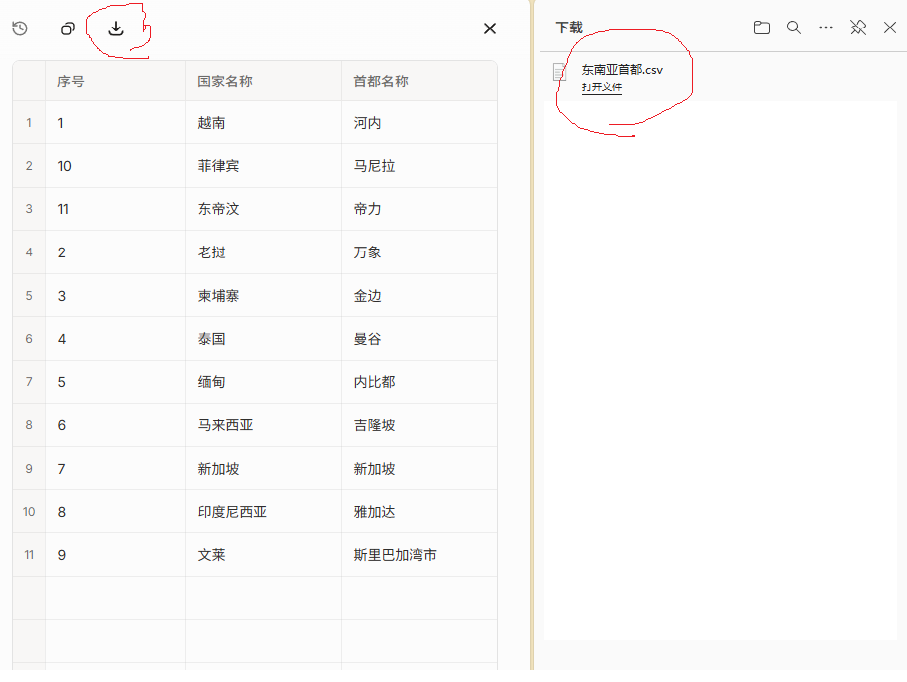
Task: Download the table as CSV
Action: click(116, 28)
